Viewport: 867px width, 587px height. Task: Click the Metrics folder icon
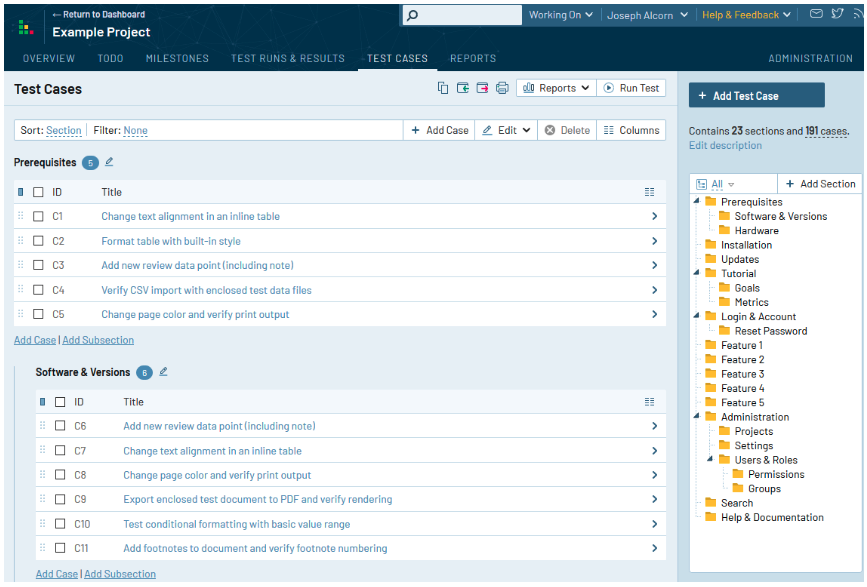click(x=724, y=302)
